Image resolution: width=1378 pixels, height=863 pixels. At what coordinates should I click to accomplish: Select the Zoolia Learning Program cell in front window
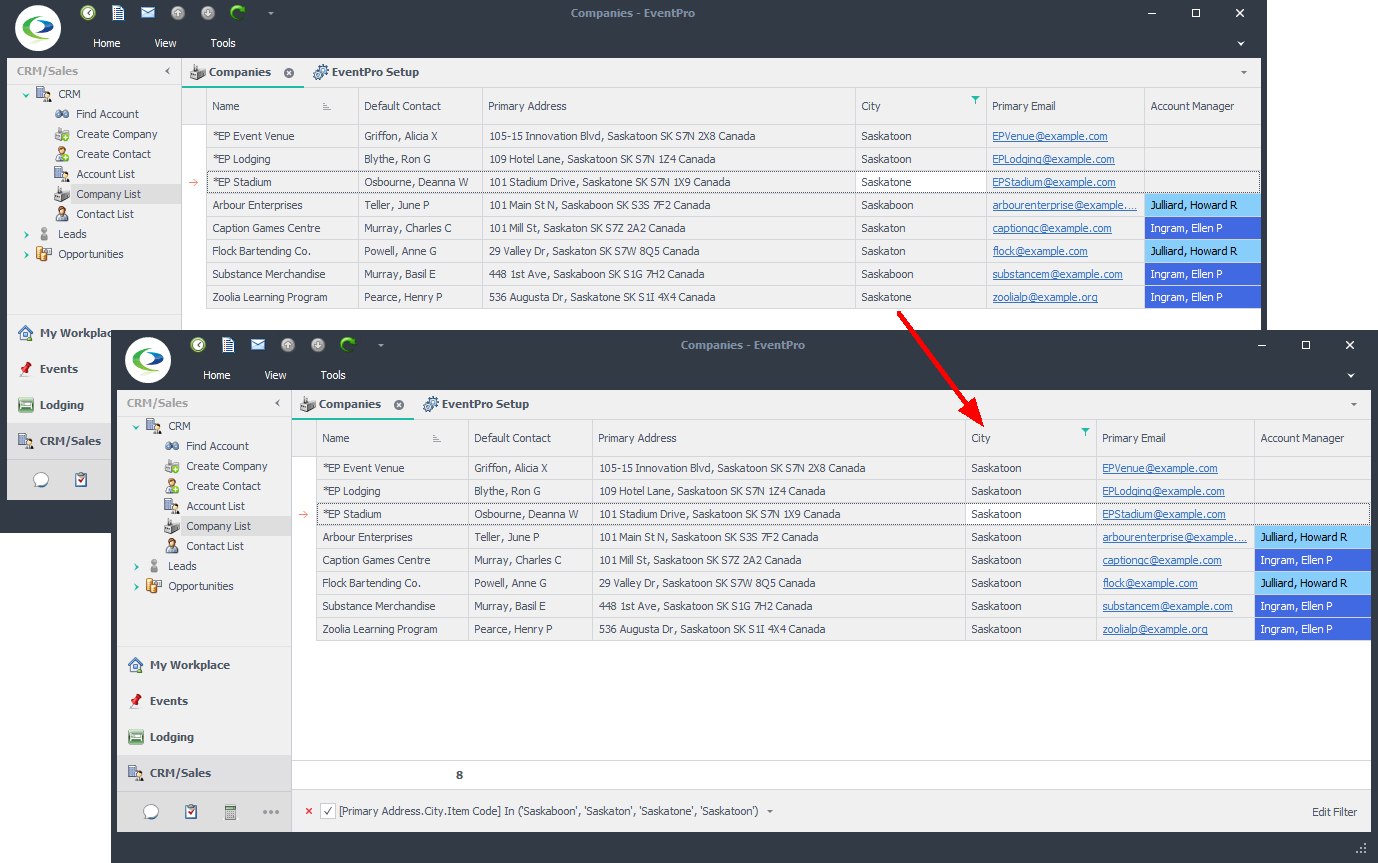pyautogui.click(x=392, y=629)
